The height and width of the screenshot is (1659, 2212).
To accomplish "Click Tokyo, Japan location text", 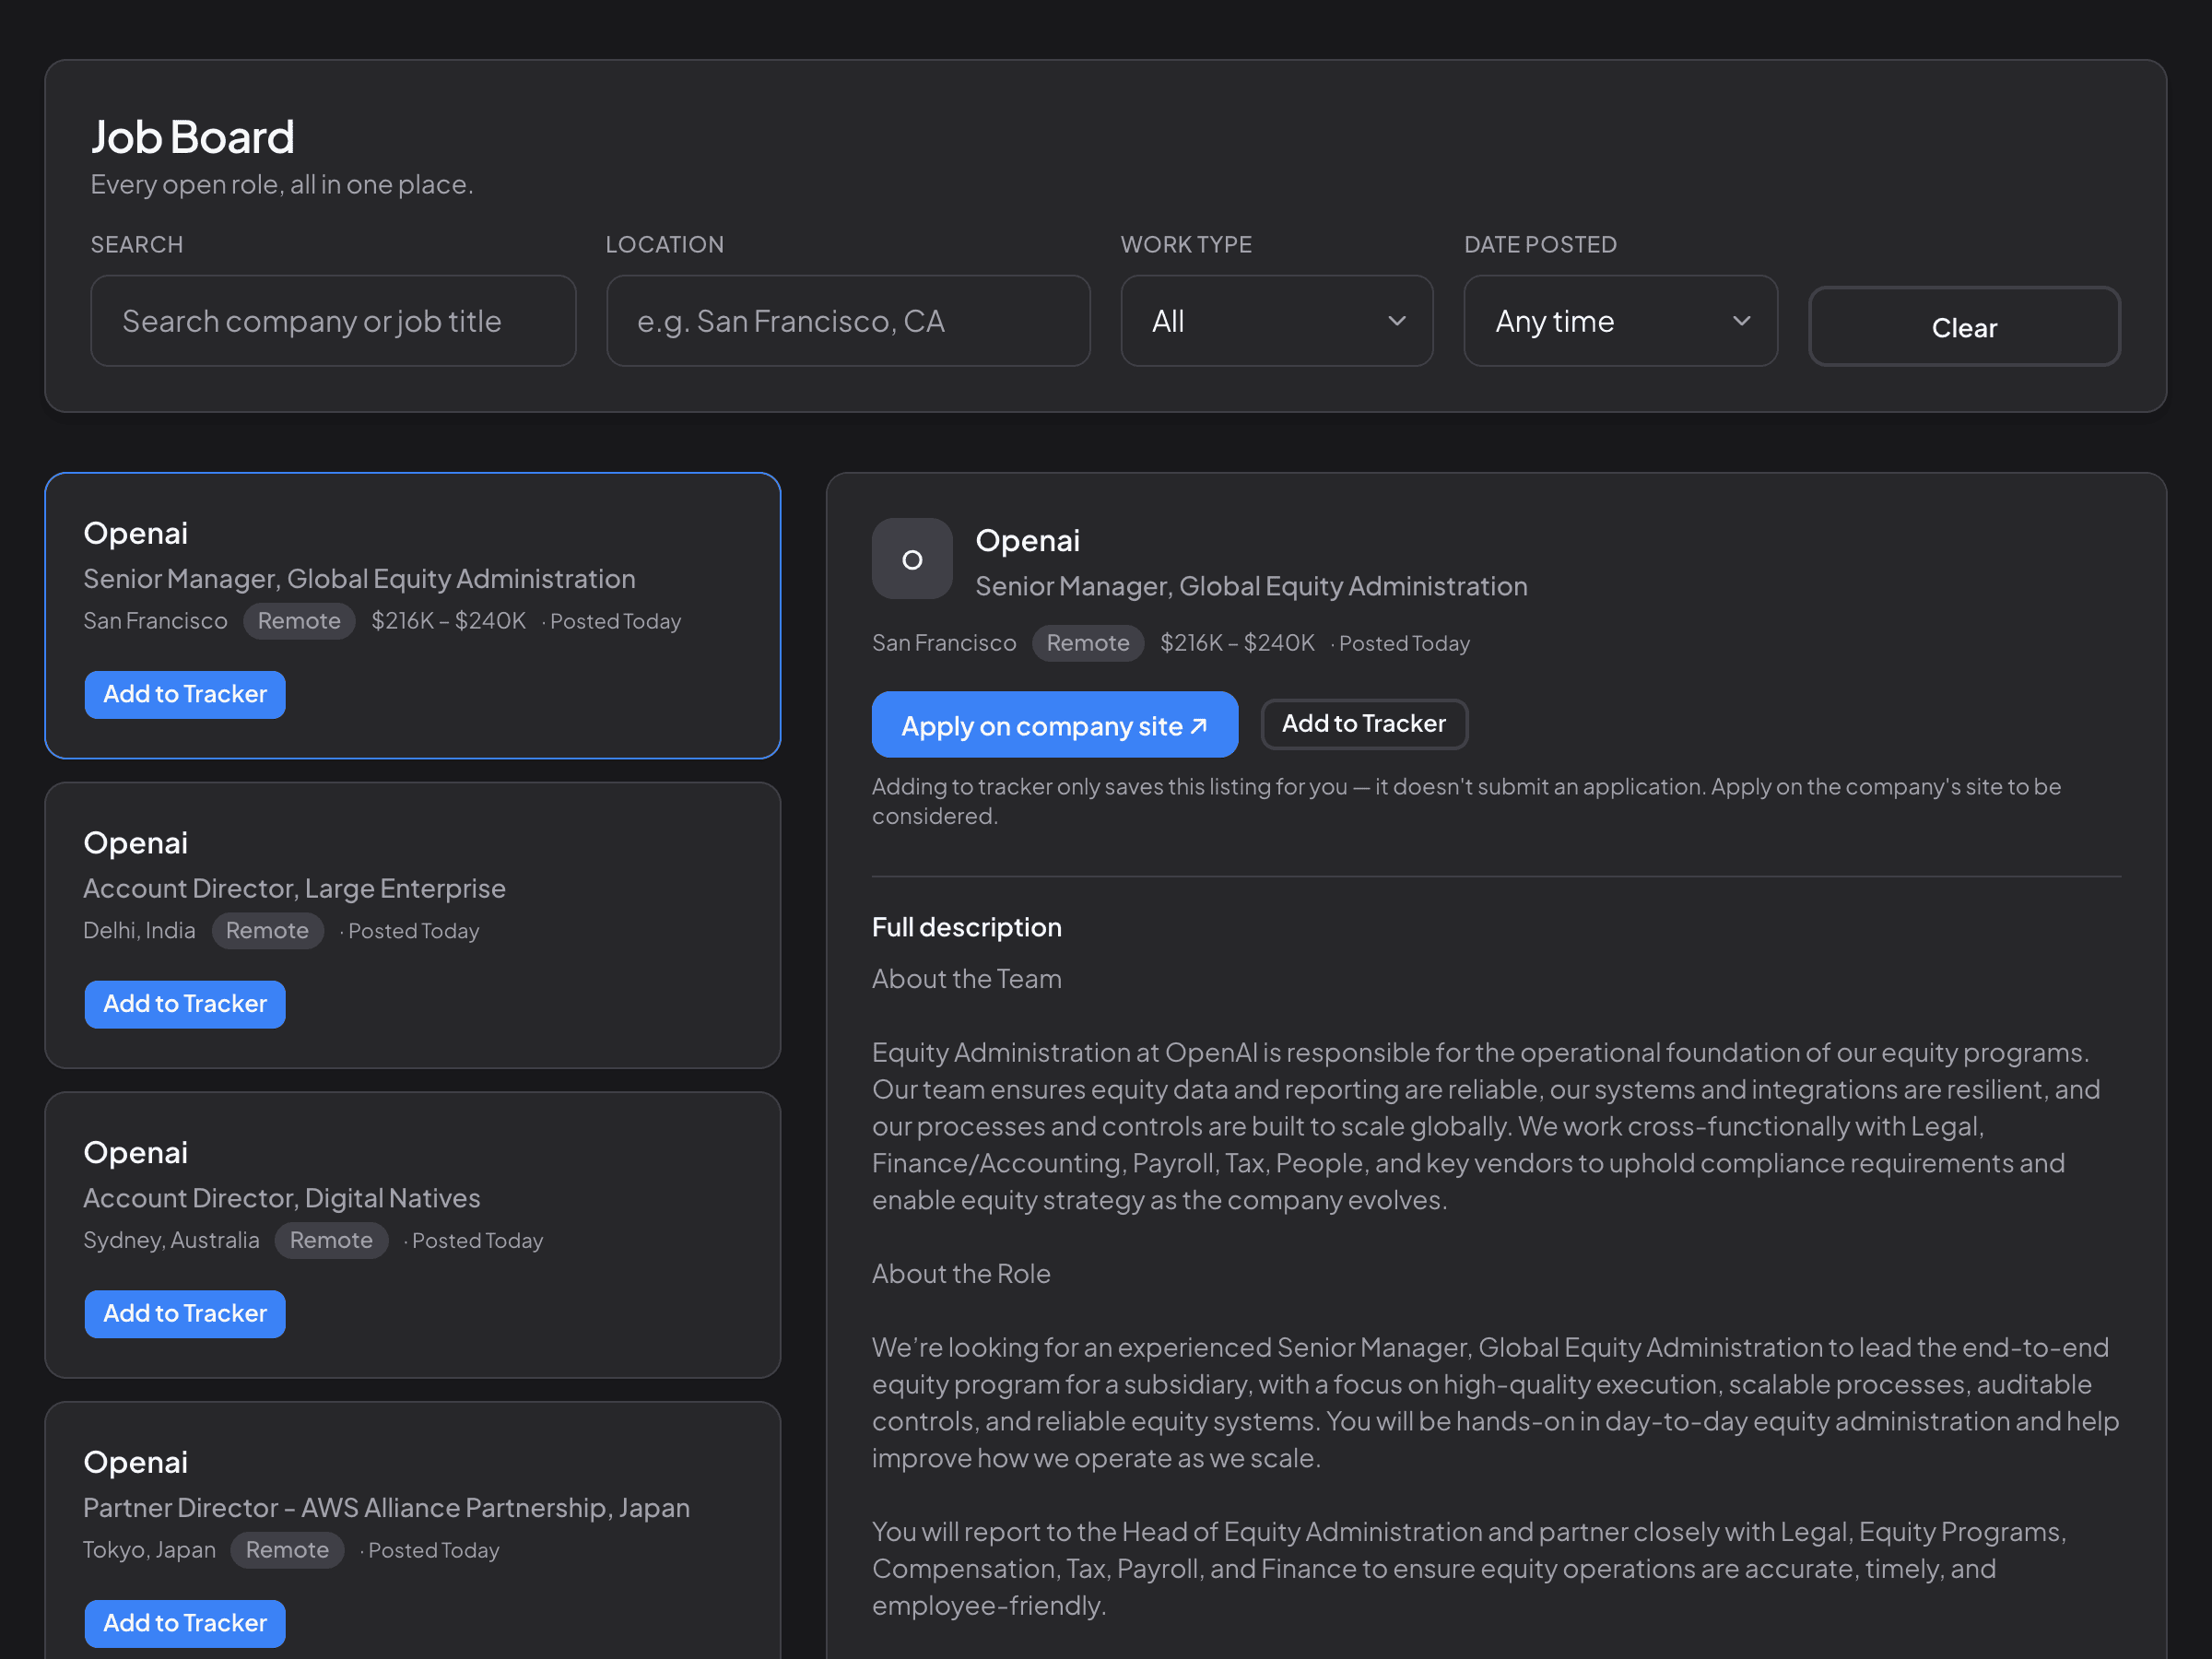I will tap(150, 1550).
